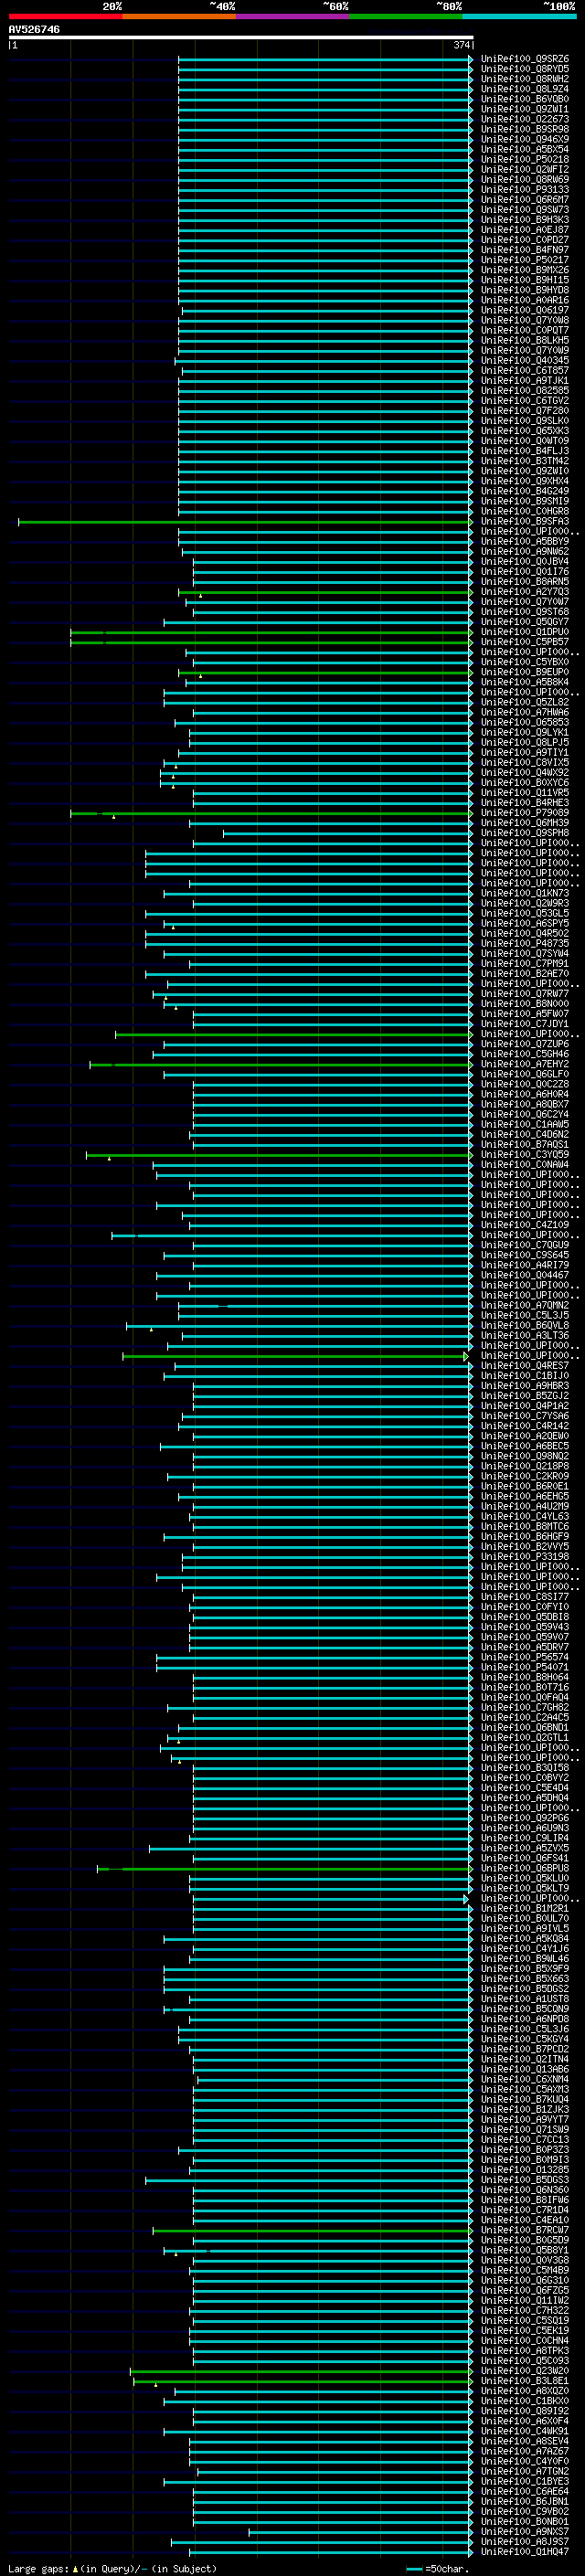Select the UniRef100_A9NW62 label
Viewport: 585px width, 2576px height.
[x=525, y=552]
